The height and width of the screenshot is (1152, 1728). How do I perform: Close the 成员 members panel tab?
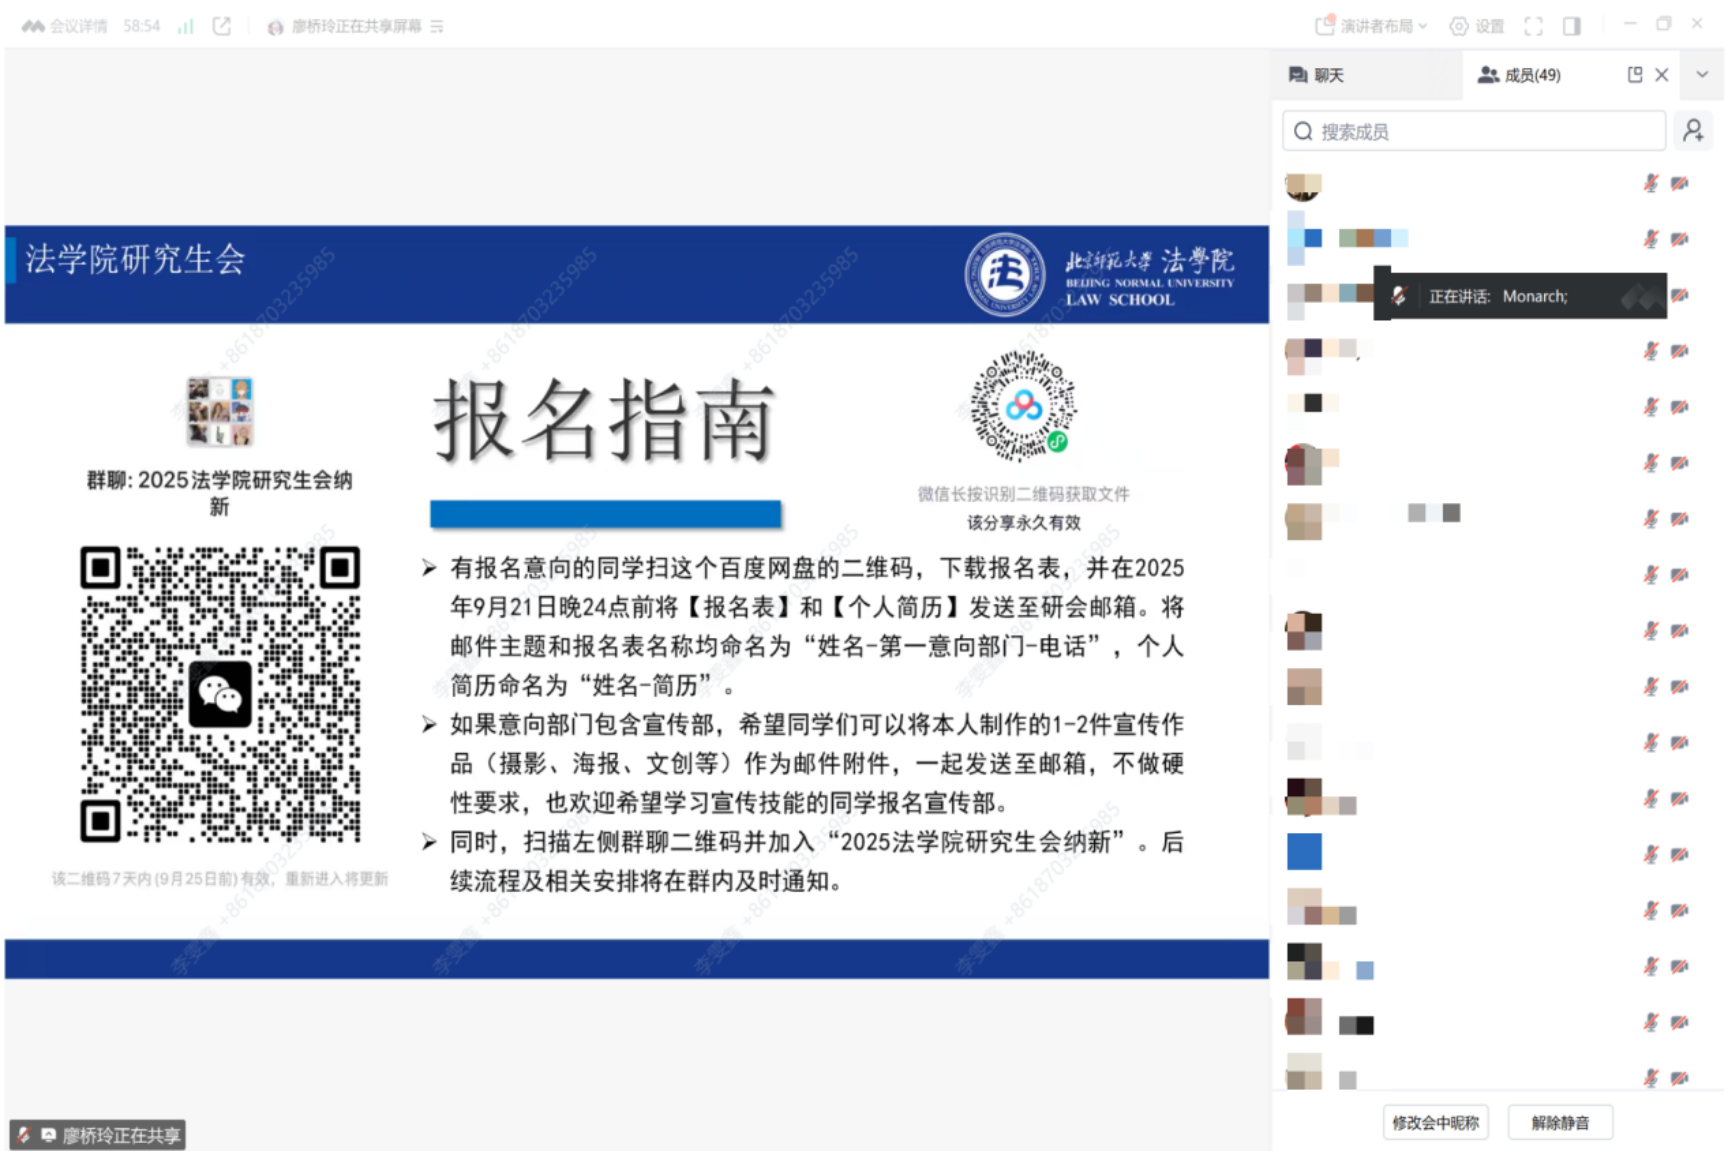click(1662, 75)
